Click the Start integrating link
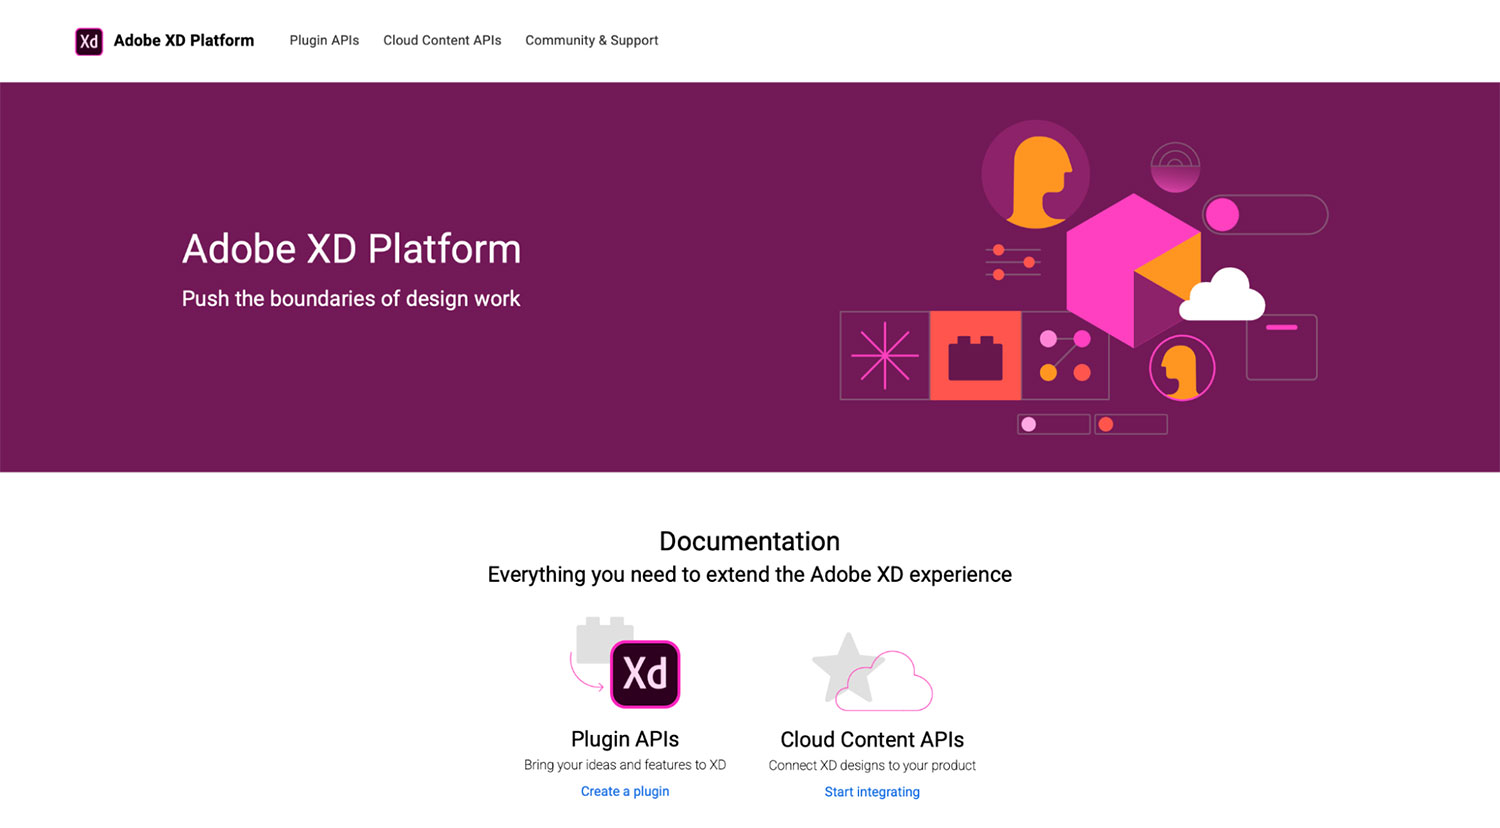The image size is (1500, 828). coord(871,791)
